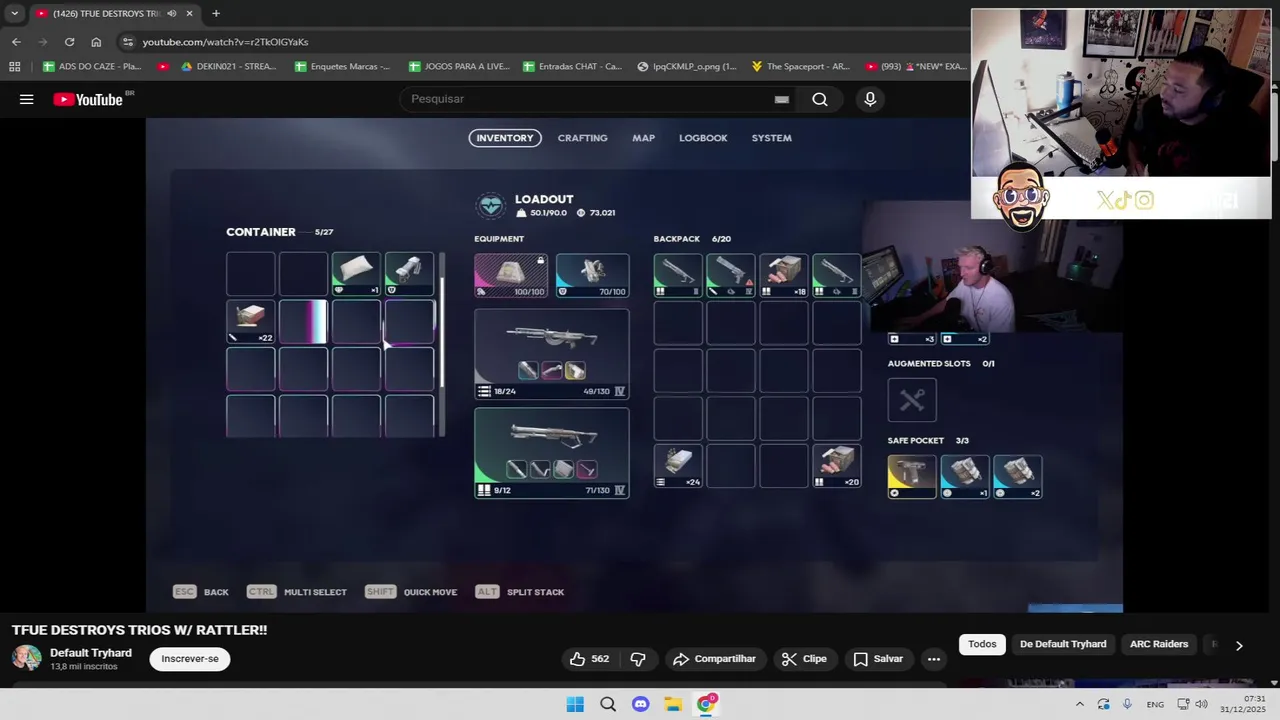Click the YouTube URL in the address bar
The width and height of the screenshot is (1280, 720).
coord(225,42)
